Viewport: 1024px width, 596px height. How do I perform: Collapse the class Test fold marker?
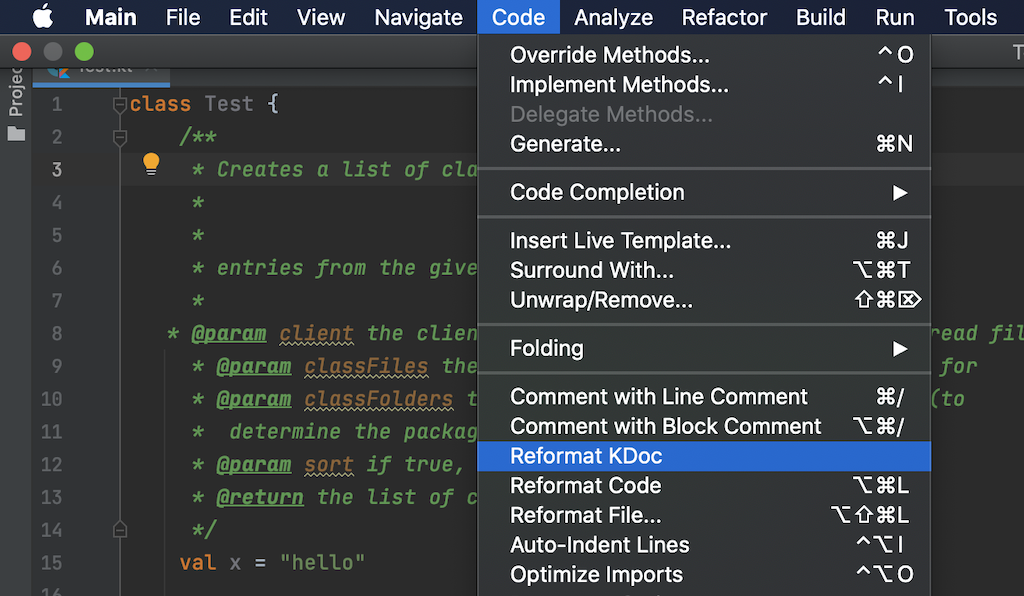[120, 104]
